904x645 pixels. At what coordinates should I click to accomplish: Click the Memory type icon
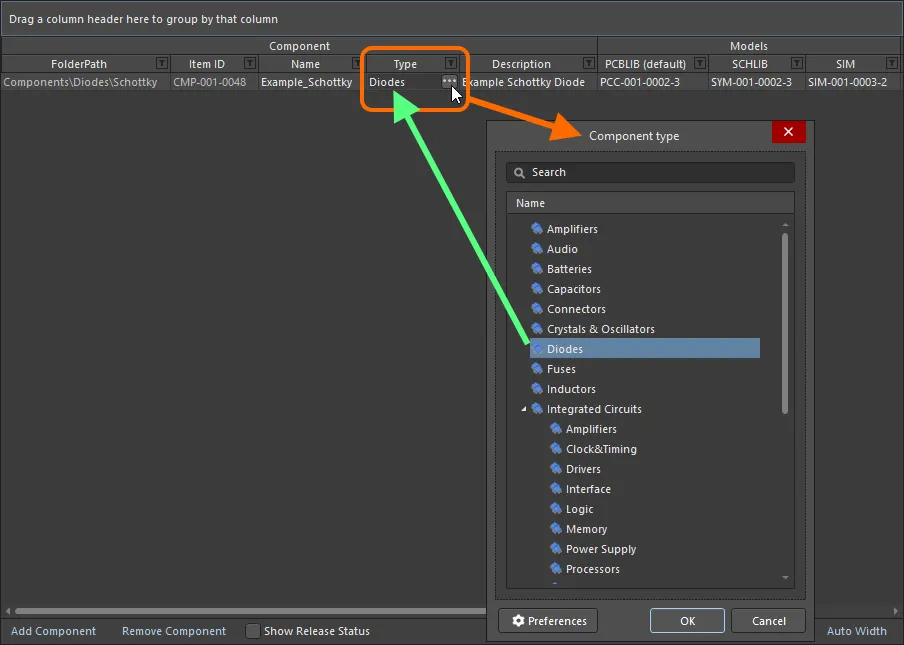pyautogui.click(x=556, y=529)
